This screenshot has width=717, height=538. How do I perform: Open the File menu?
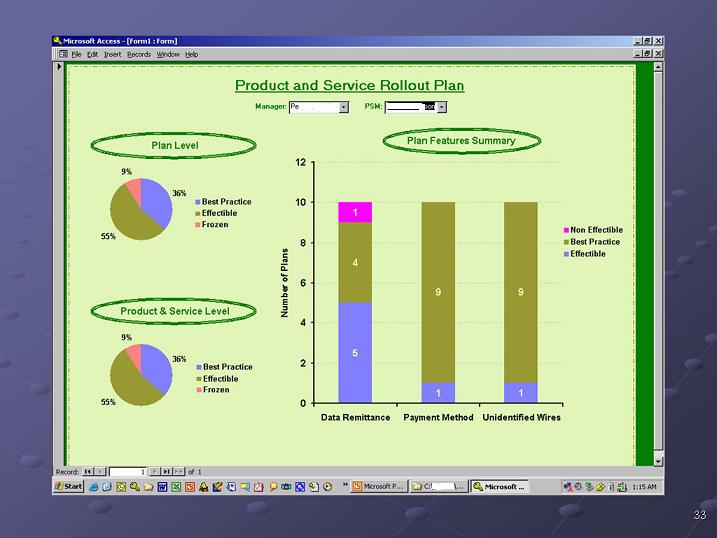[x=76, y=54]
